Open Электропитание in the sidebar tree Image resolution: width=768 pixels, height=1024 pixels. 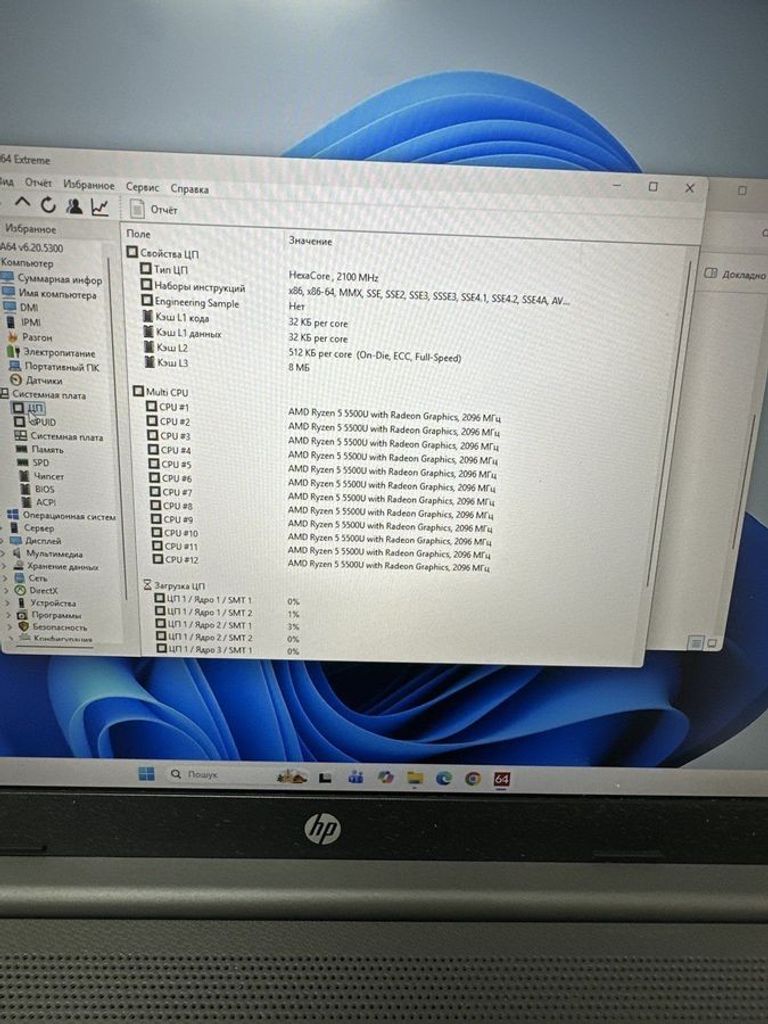(59, 352)
